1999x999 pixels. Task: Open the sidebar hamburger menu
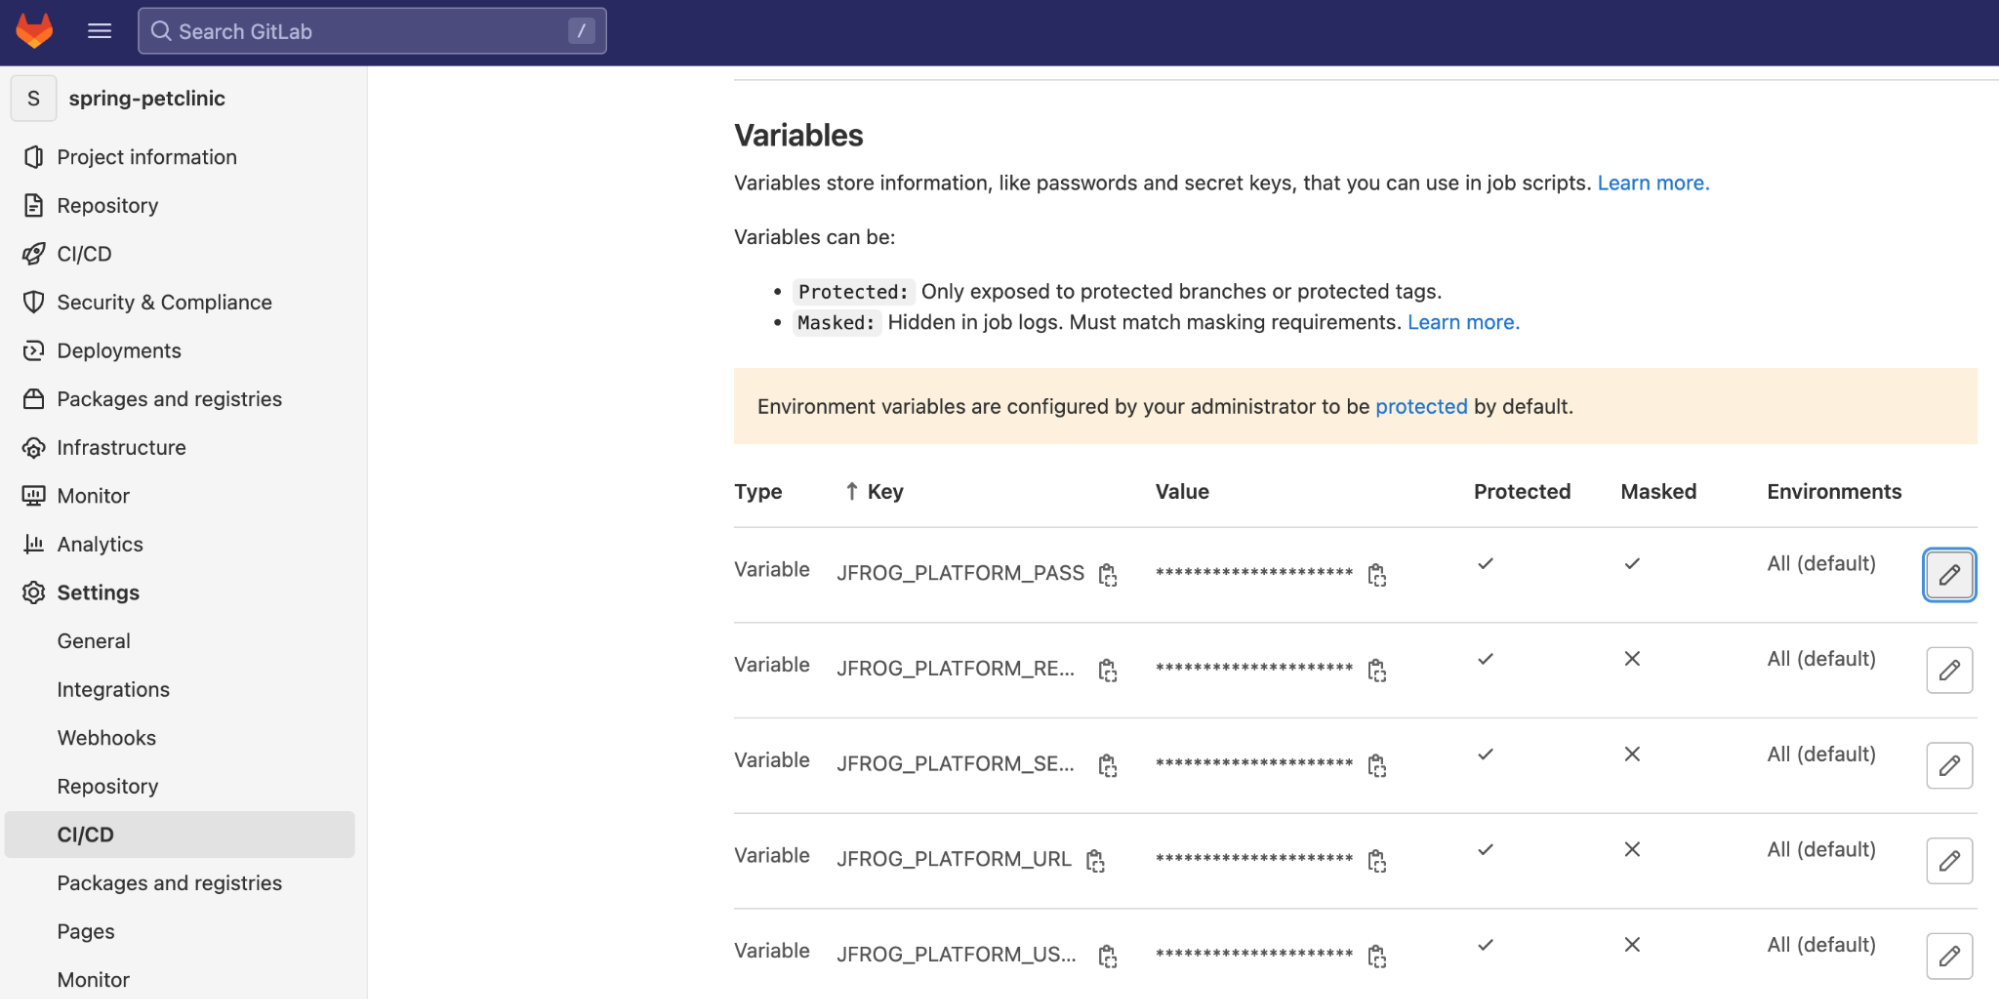[x=99, y=30]
